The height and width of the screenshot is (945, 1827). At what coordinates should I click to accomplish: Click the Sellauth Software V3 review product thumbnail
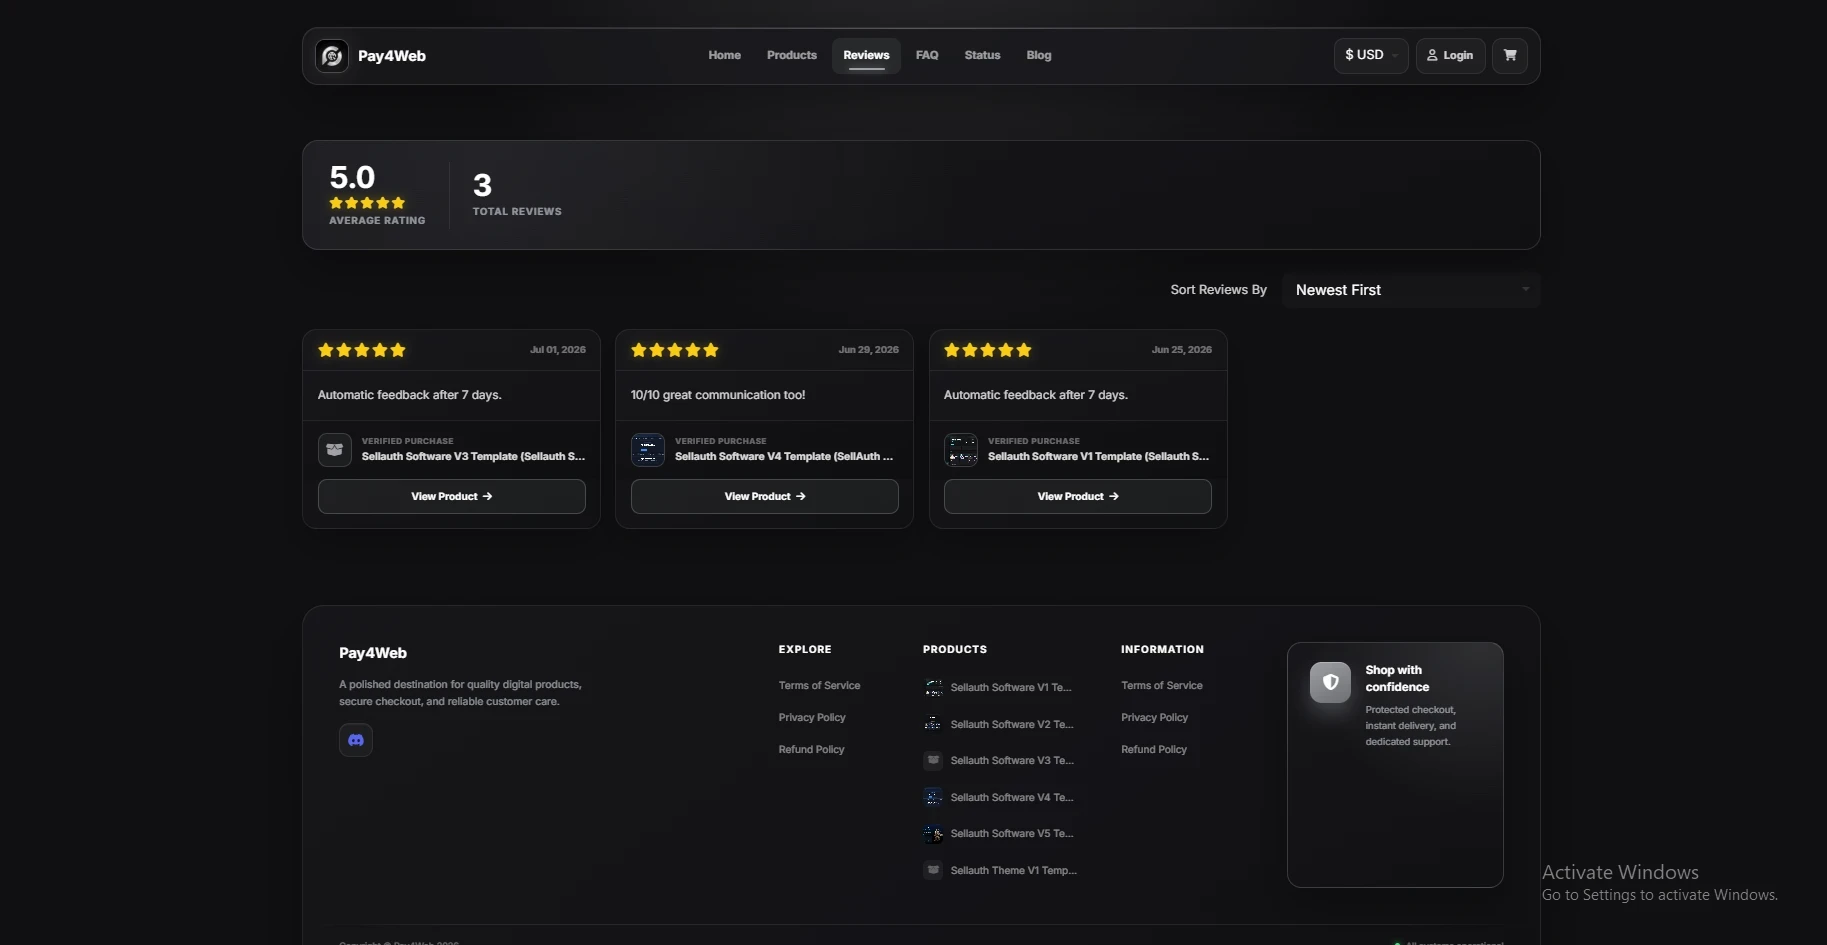[x=335, y=450]
